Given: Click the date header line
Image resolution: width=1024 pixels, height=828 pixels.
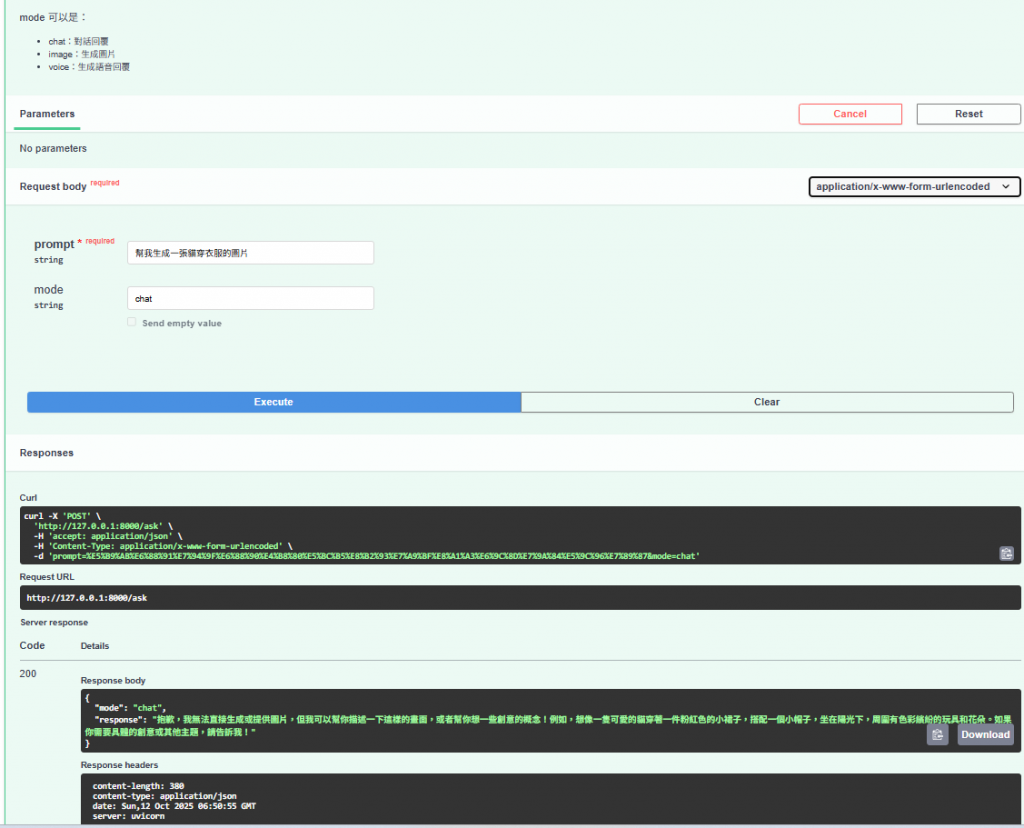Looking at the screenshot, I should point(174,806).
